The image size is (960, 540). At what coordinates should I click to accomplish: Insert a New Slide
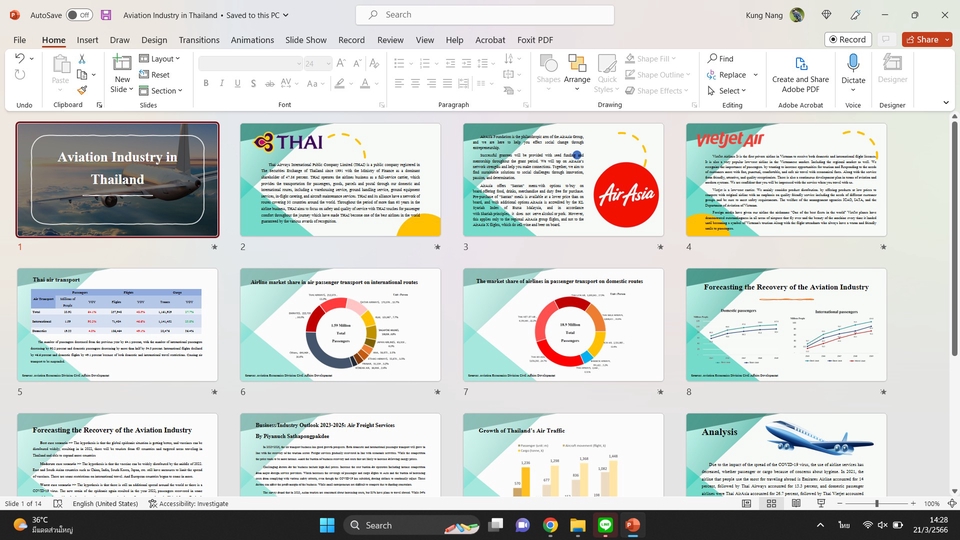pos(122,73)
